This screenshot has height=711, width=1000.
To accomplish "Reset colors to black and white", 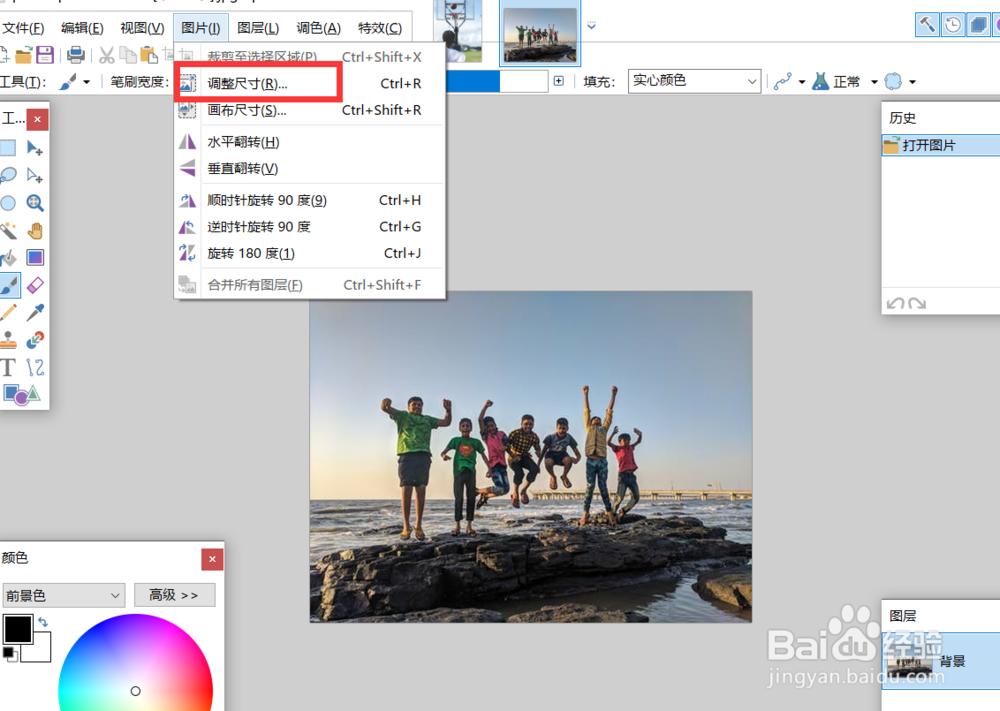I will point(10,654).
